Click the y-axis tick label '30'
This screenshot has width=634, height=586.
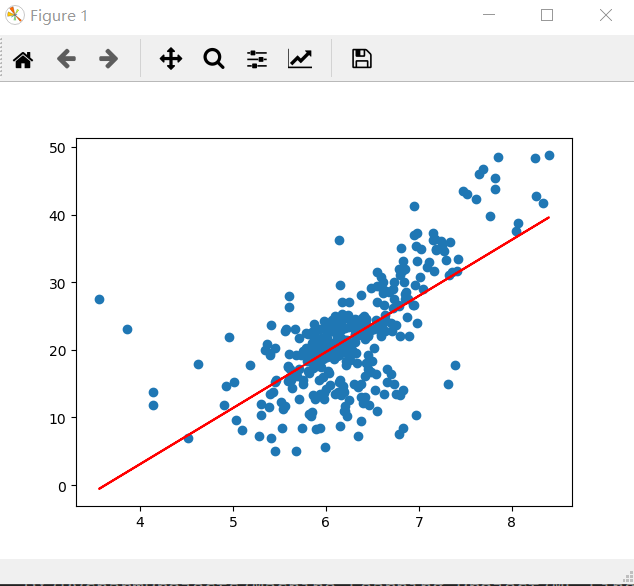(57, 284)
